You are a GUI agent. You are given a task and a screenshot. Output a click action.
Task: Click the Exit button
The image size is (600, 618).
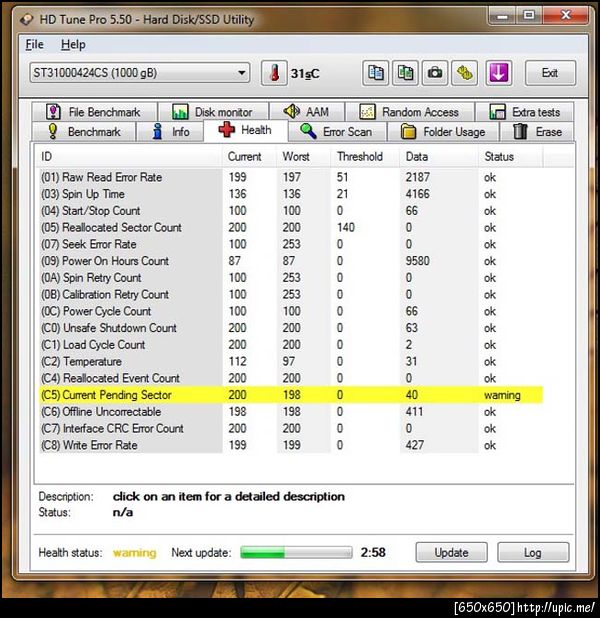pos(550,73)
